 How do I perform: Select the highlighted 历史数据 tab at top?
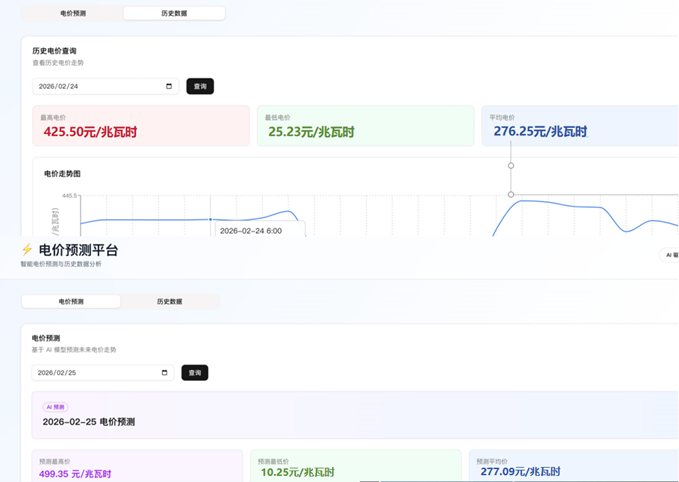[174, 14]
